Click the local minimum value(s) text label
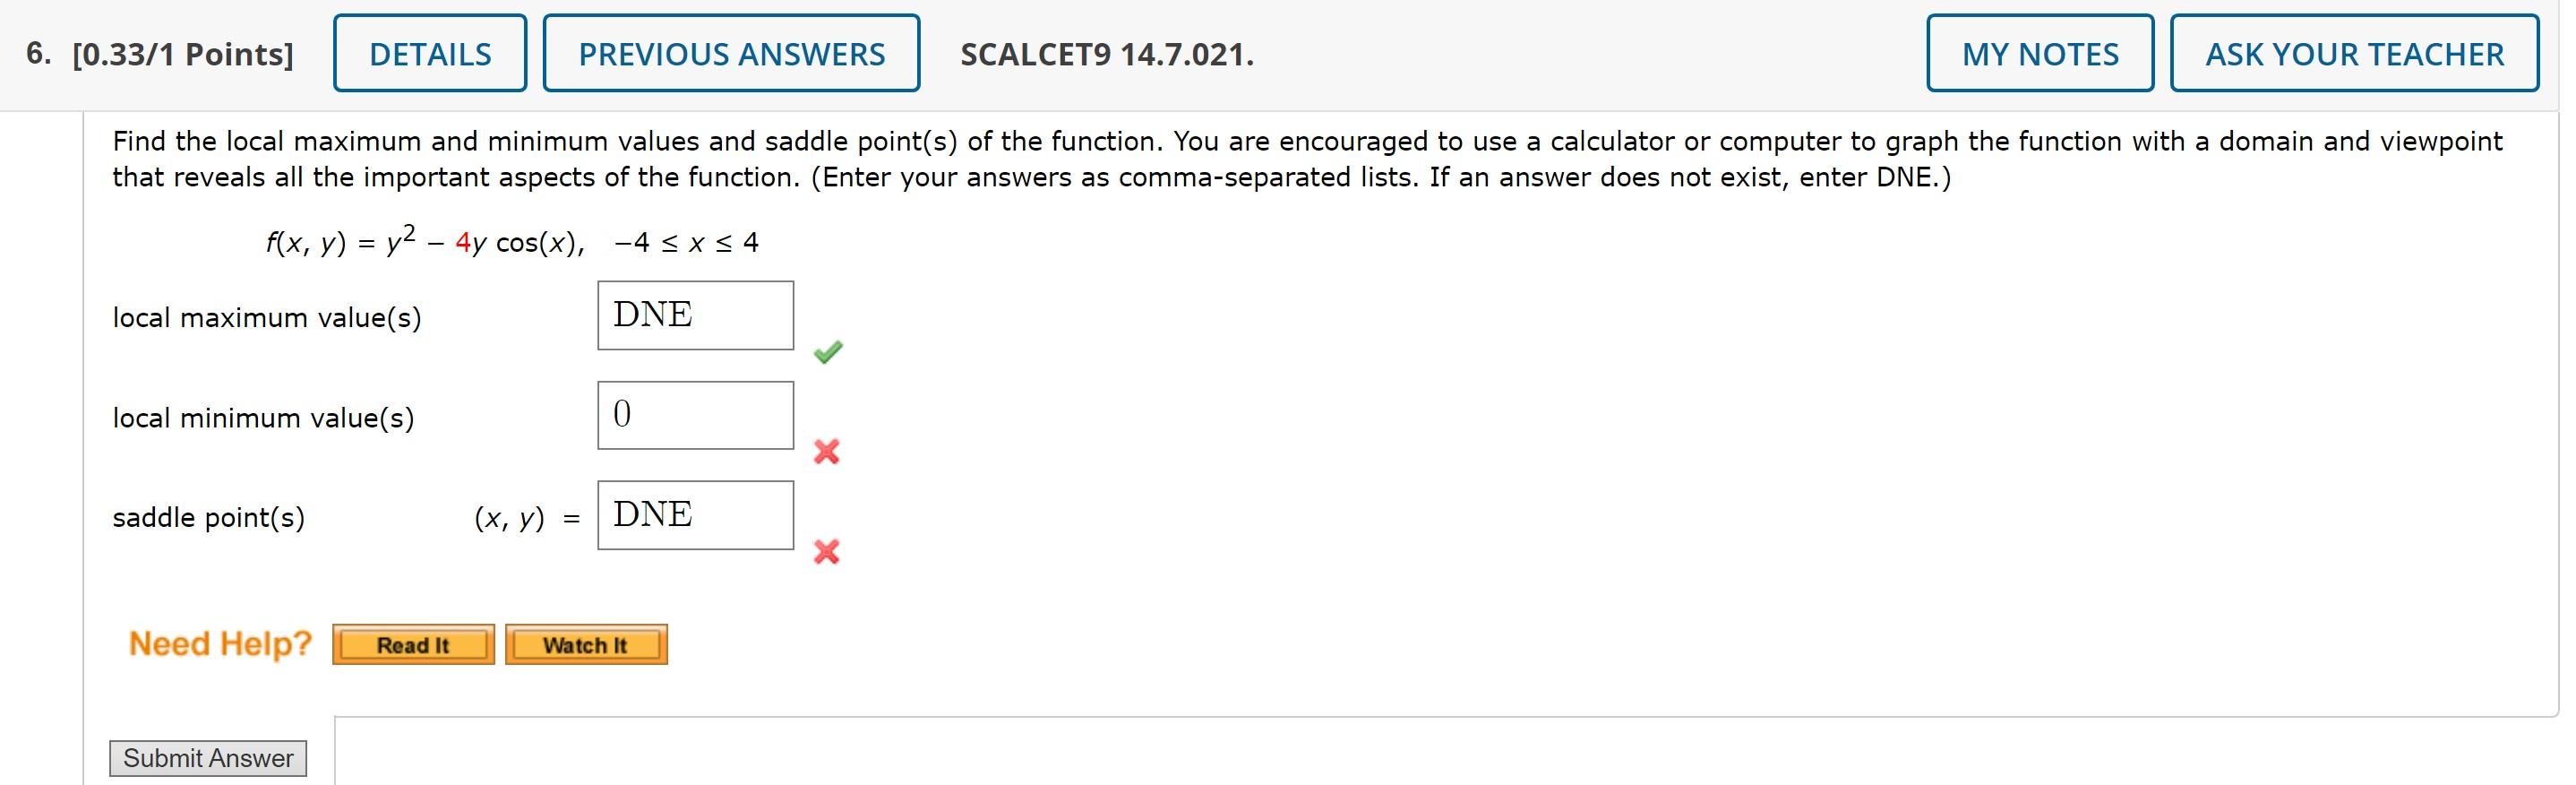The width and height of the screenshot is (2576, 785). [x=264, y=418]
